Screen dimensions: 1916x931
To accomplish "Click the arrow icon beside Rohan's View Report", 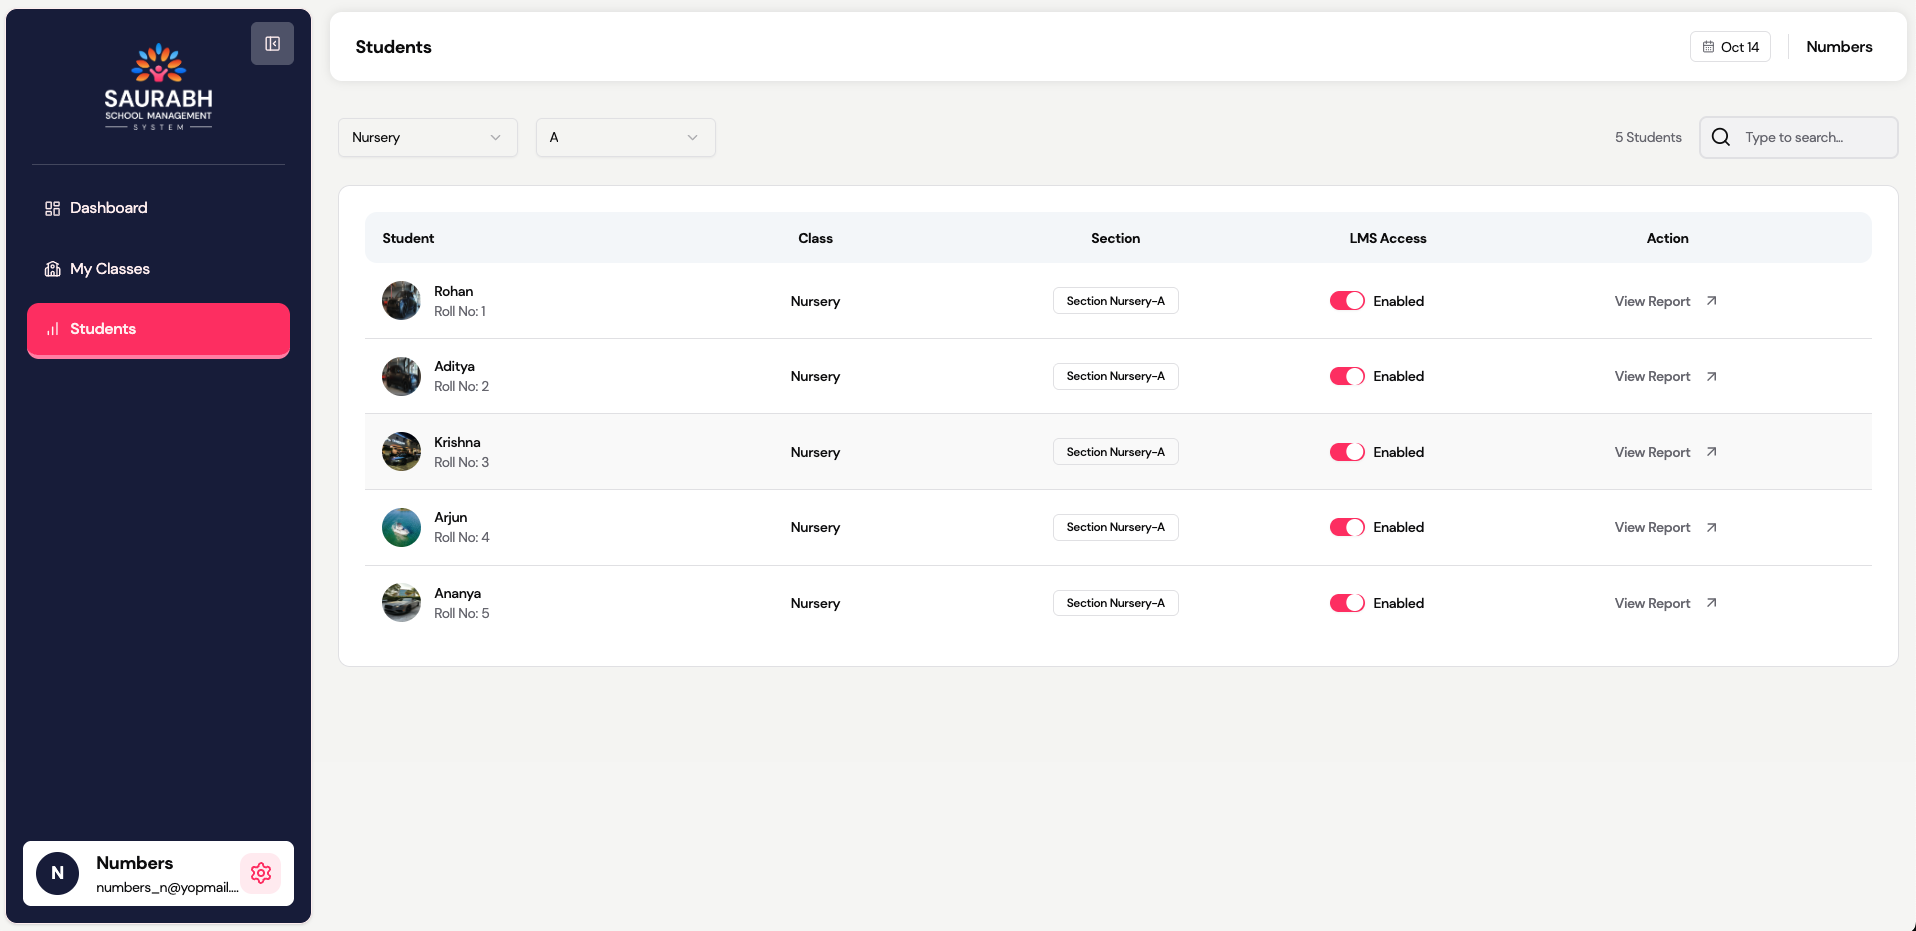I will (1711, 301).
